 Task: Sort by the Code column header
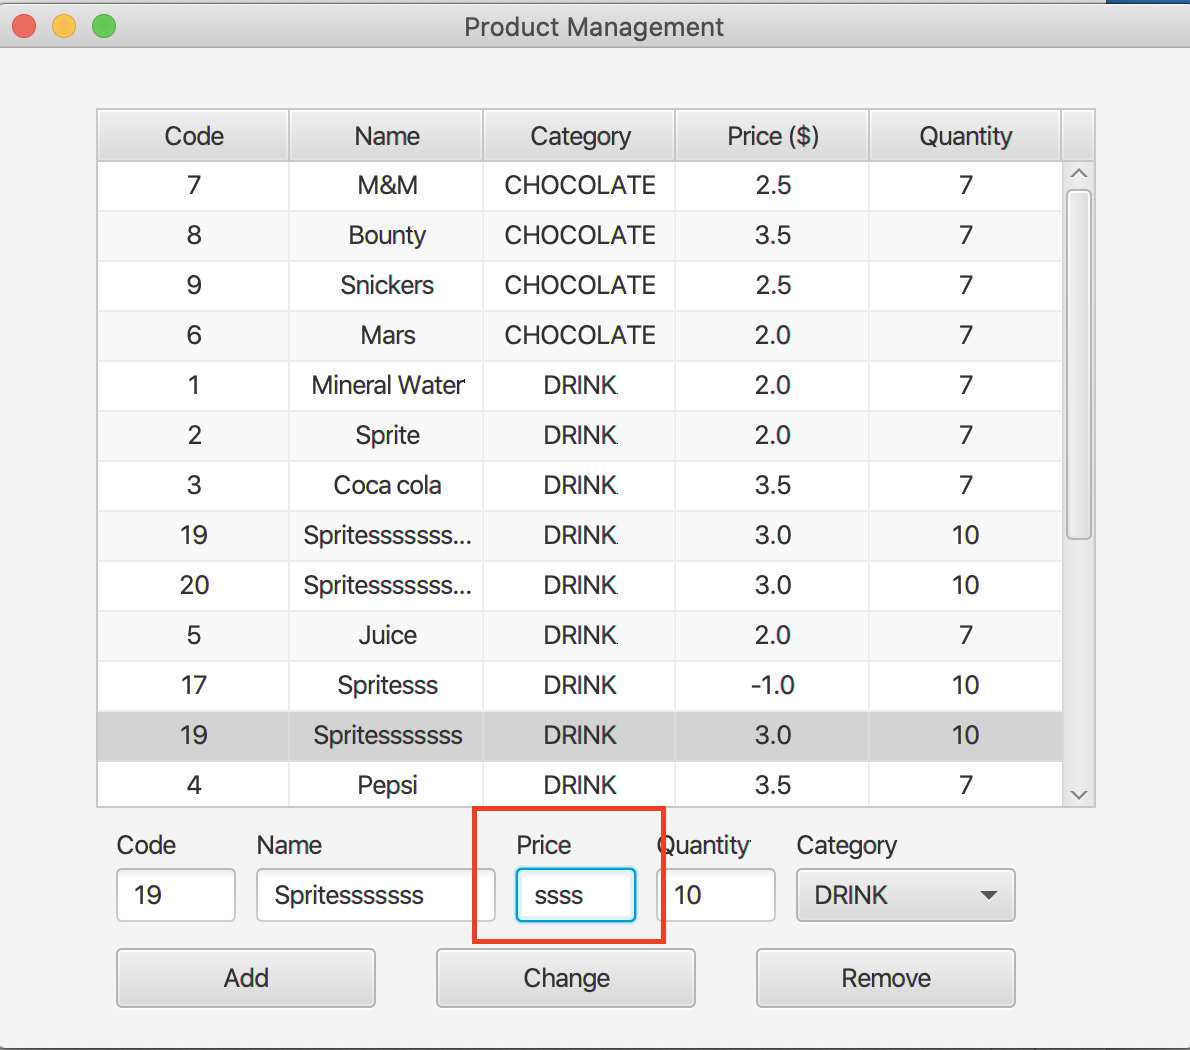tap(194, 136)
